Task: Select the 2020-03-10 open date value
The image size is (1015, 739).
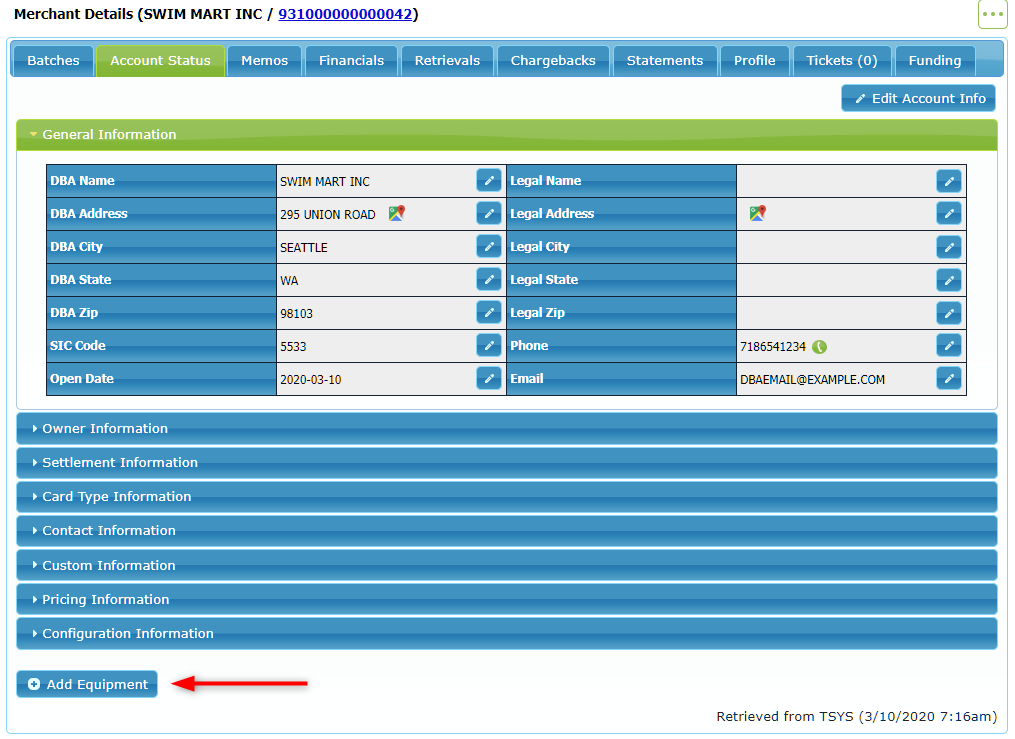Action: pos(310,380)
